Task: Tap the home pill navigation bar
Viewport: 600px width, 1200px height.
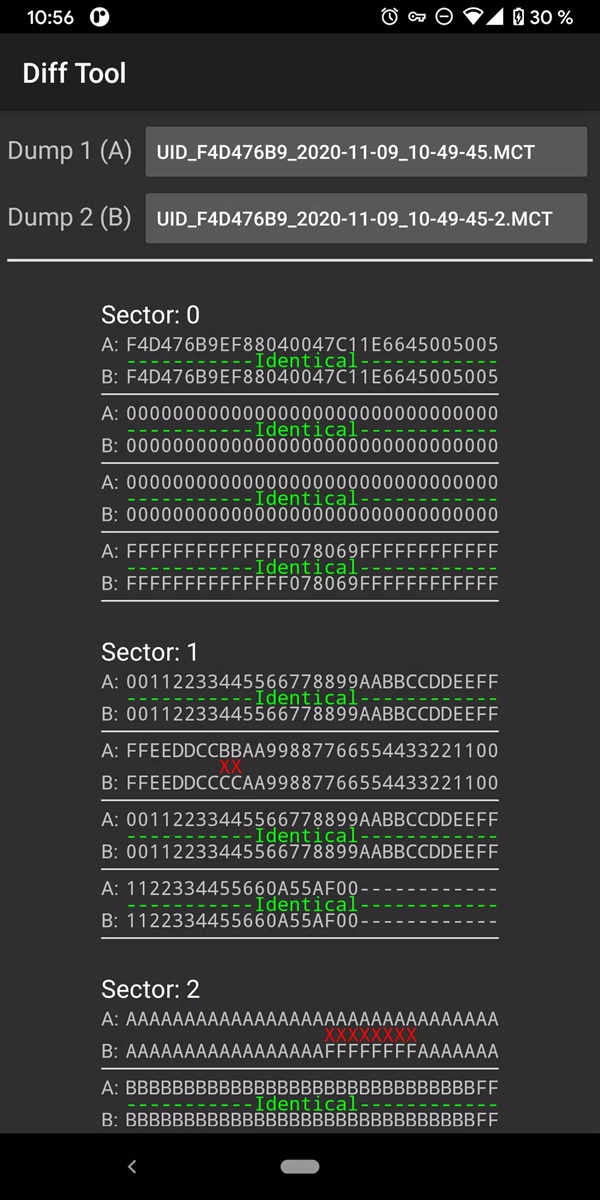Action: point(300,1166)
